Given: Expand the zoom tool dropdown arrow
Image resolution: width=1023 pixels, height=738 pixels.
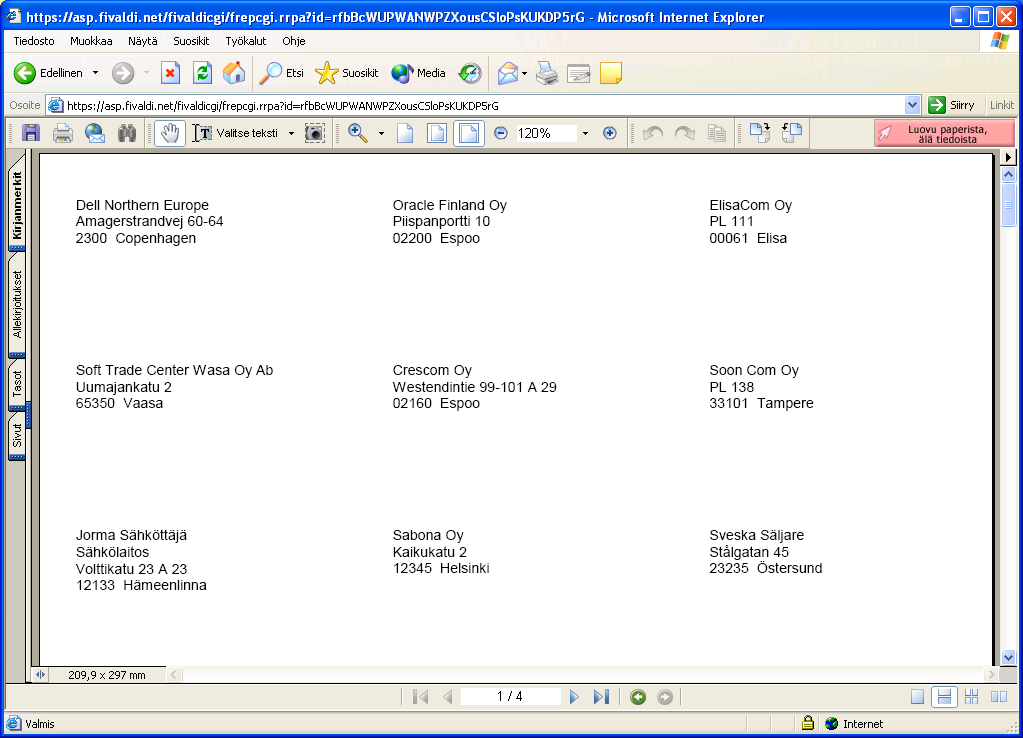Looking at the screenshot, I should [x=382, y=133].
